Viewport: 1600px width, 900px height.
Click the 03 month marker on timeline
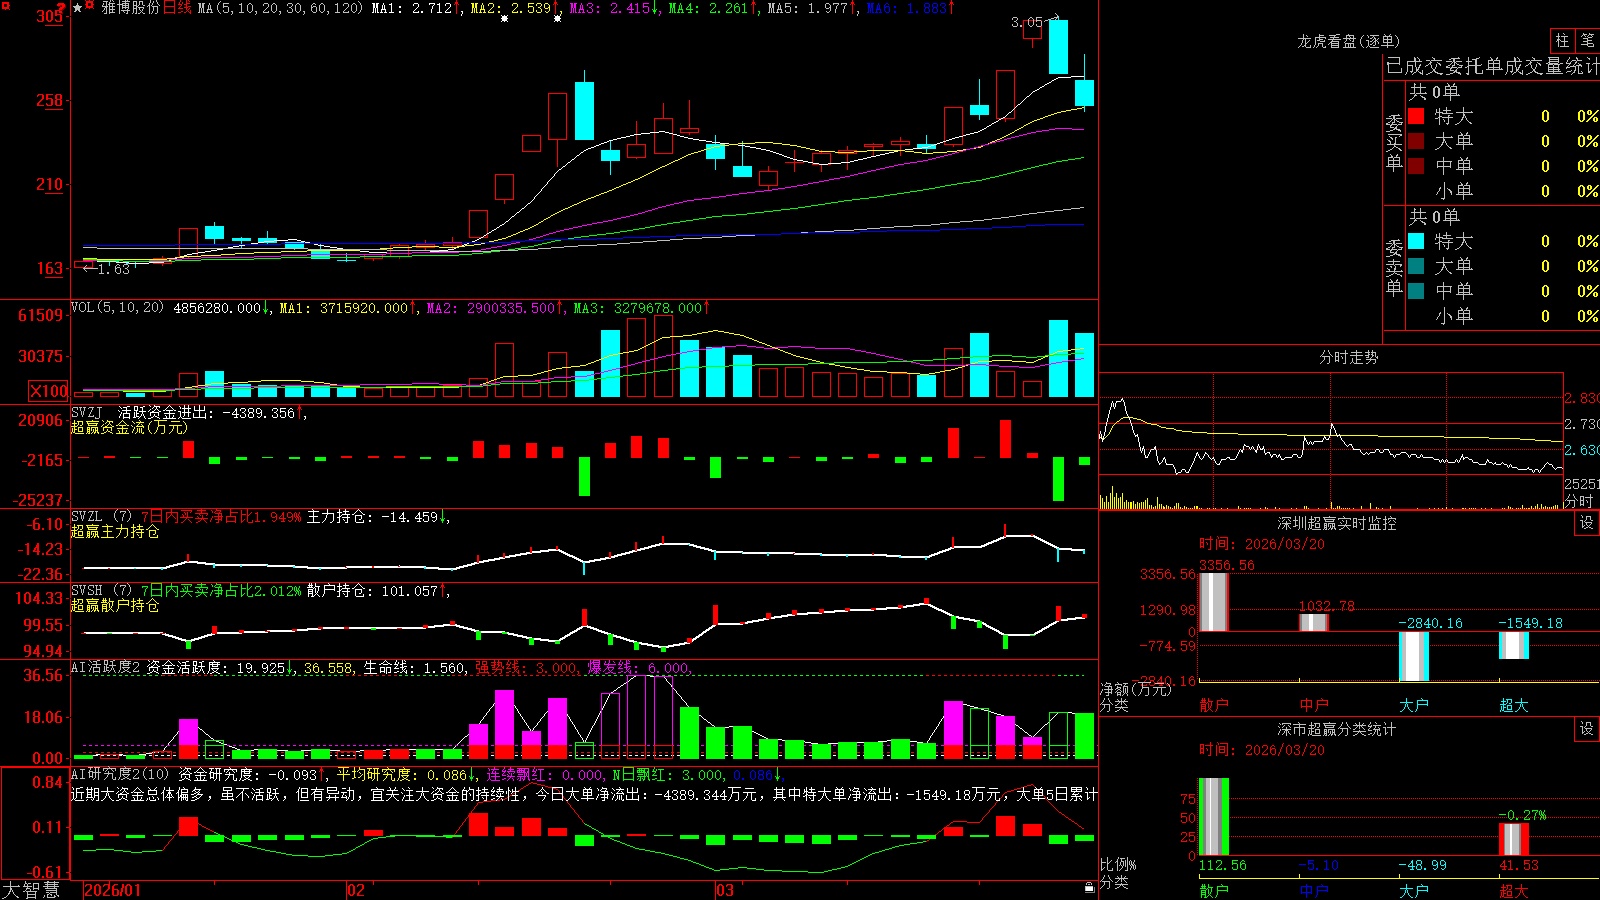pos(725,890)
